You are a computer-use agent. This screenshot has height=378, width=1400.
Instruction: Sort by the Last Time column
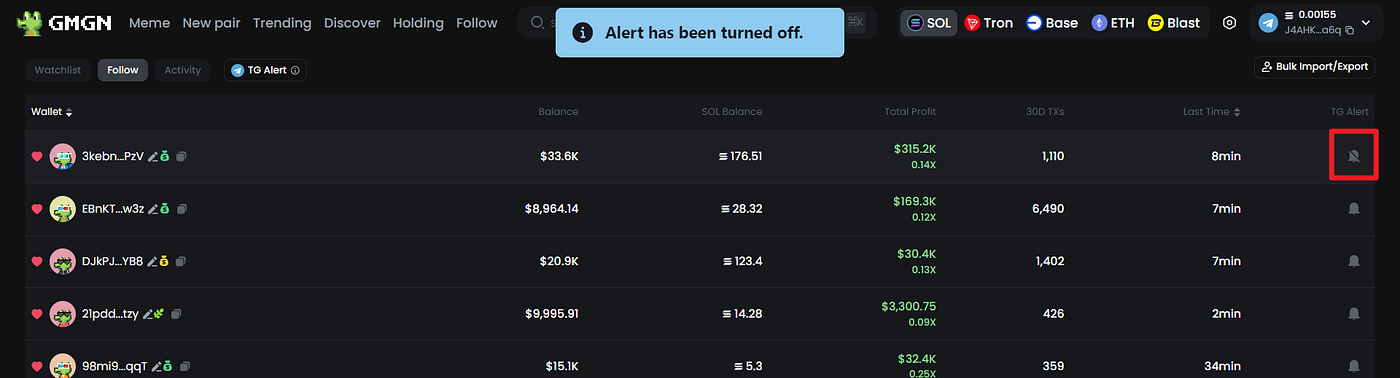(1212, 112)
